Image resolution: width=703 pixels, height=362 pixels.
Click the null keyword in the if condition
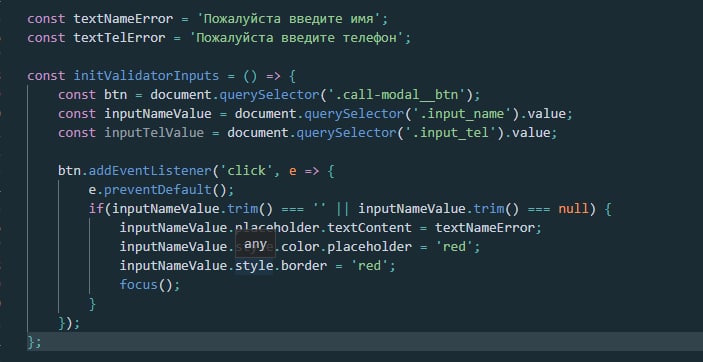pyautogui.click(x=573, y=209)
